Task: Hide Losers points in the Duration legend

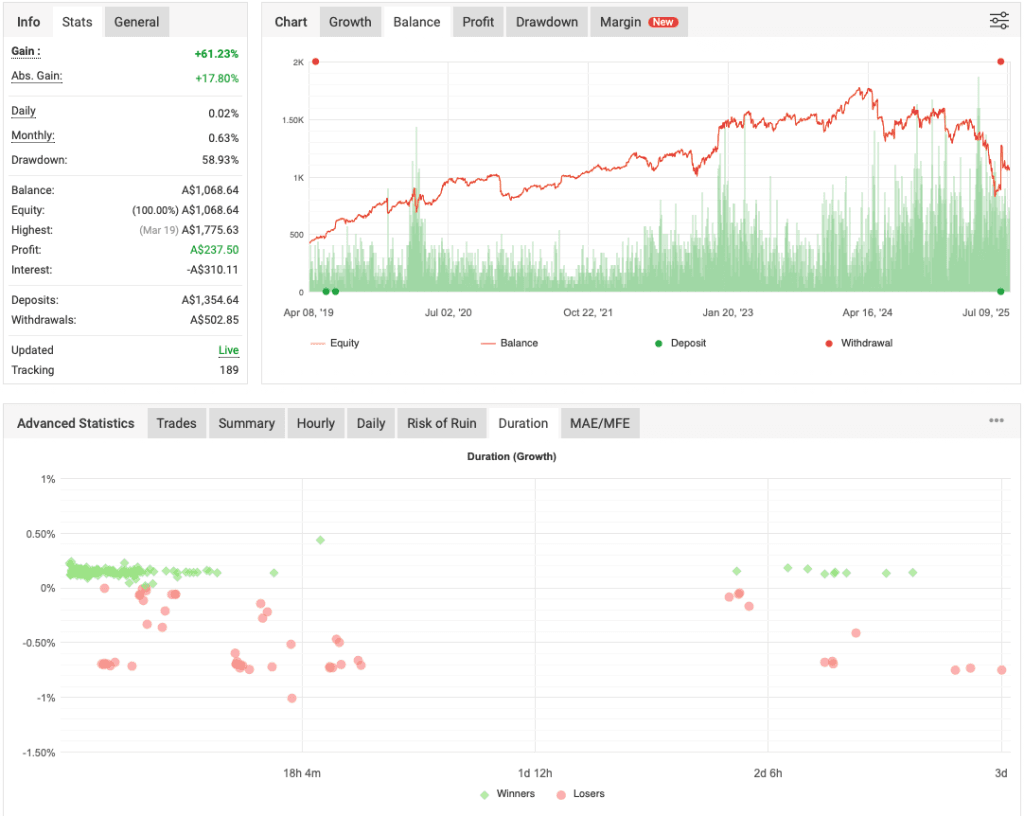Action: (x=576, y=794)
